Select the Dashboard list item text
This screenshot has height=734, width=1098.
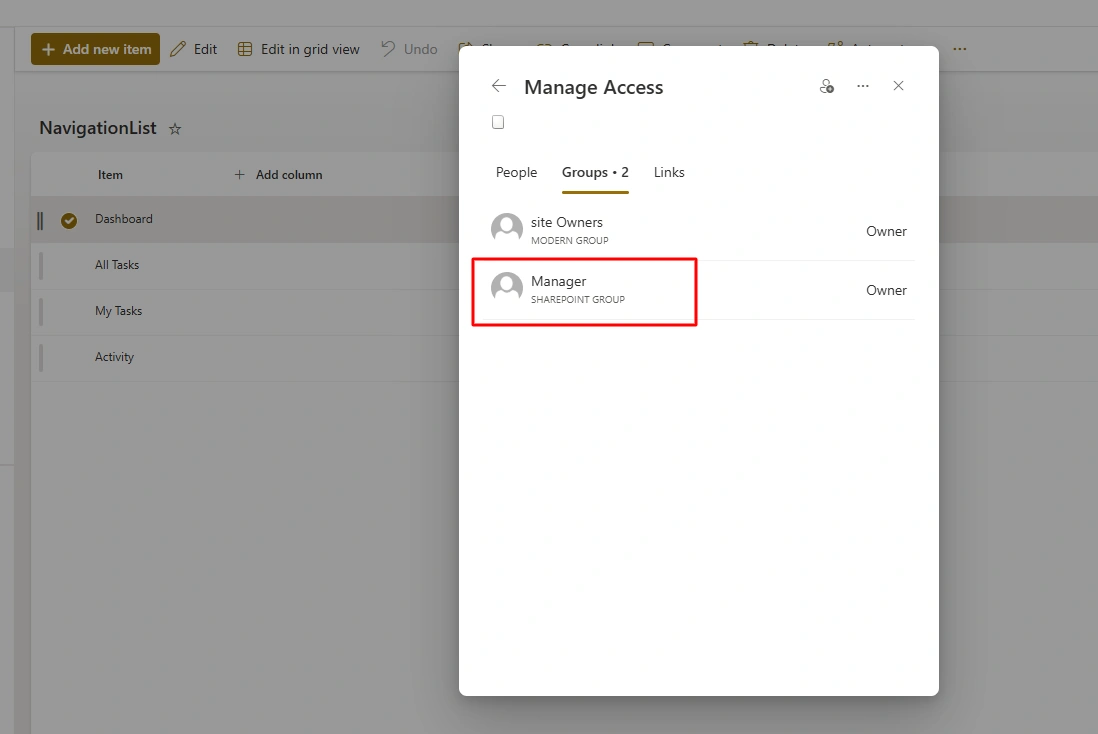click(x=124, y=219)
